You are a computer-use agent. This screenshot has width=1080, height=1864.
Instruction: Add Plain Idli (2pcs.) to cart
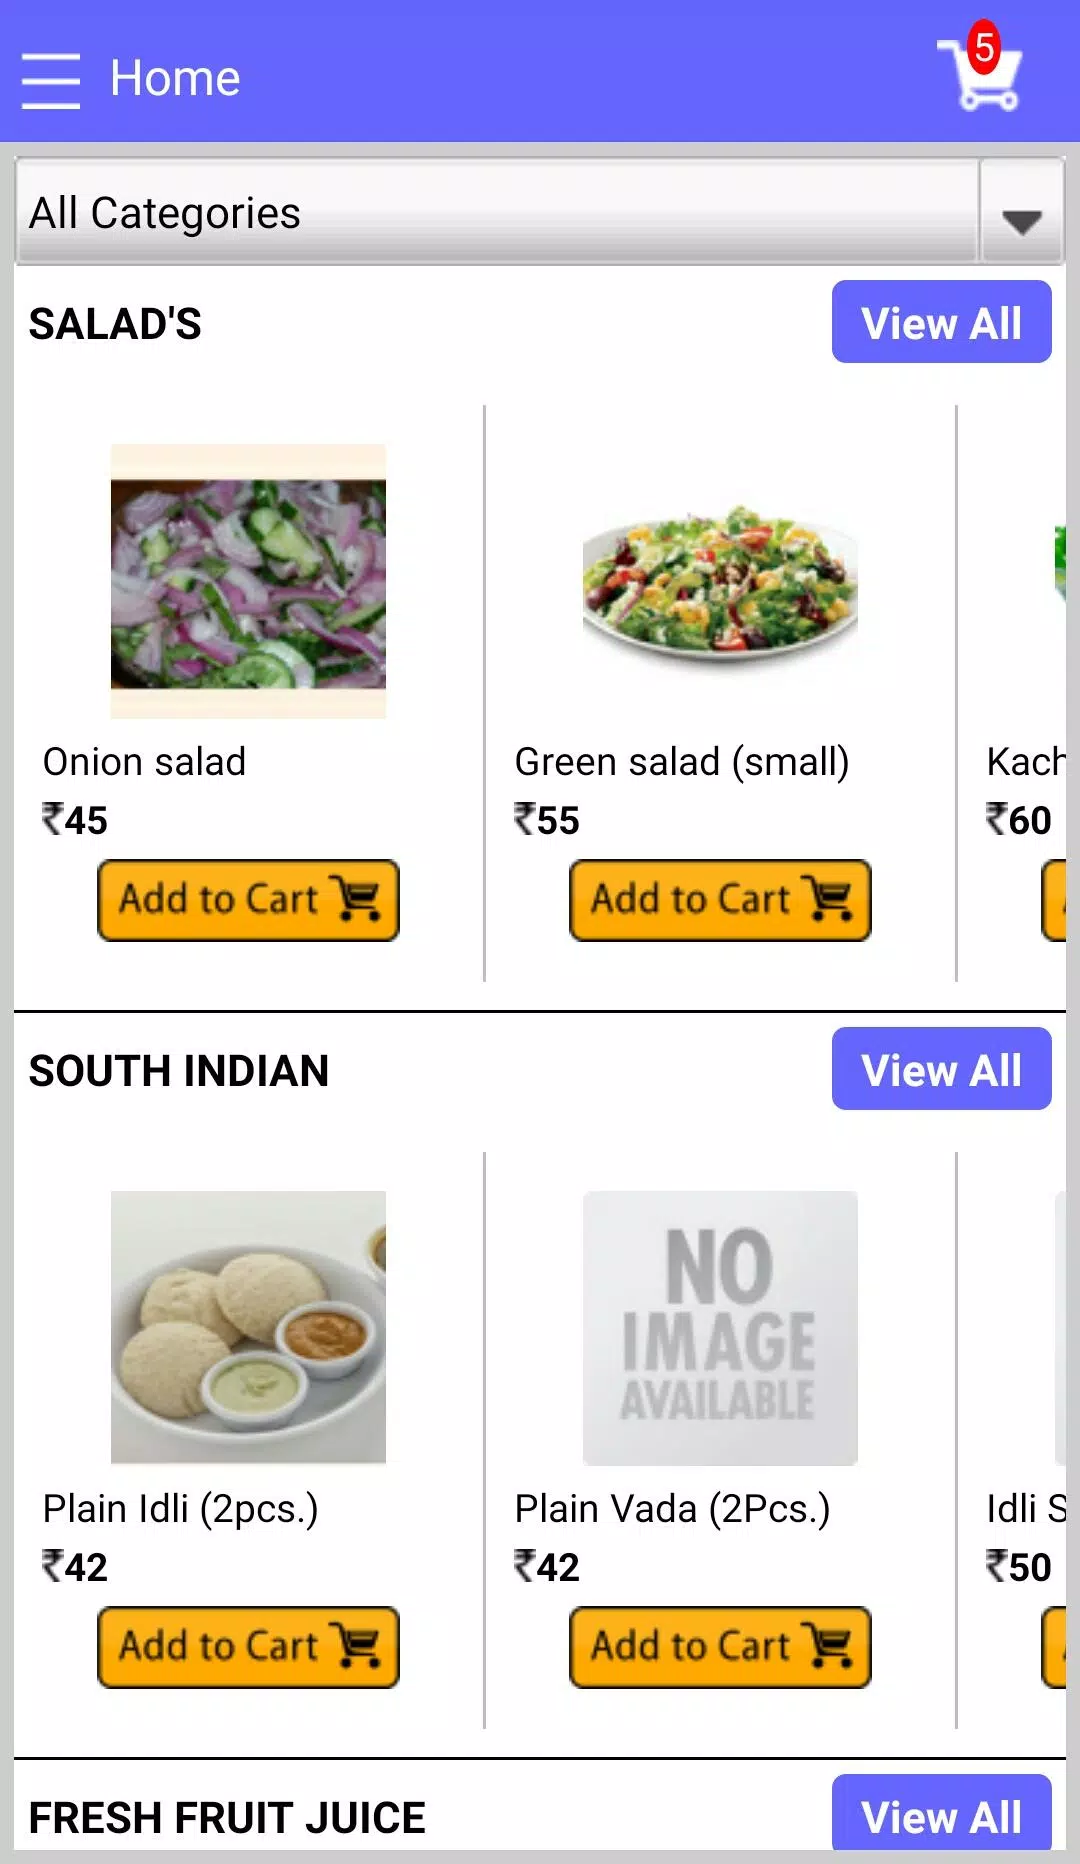[x=248, y=1647]
